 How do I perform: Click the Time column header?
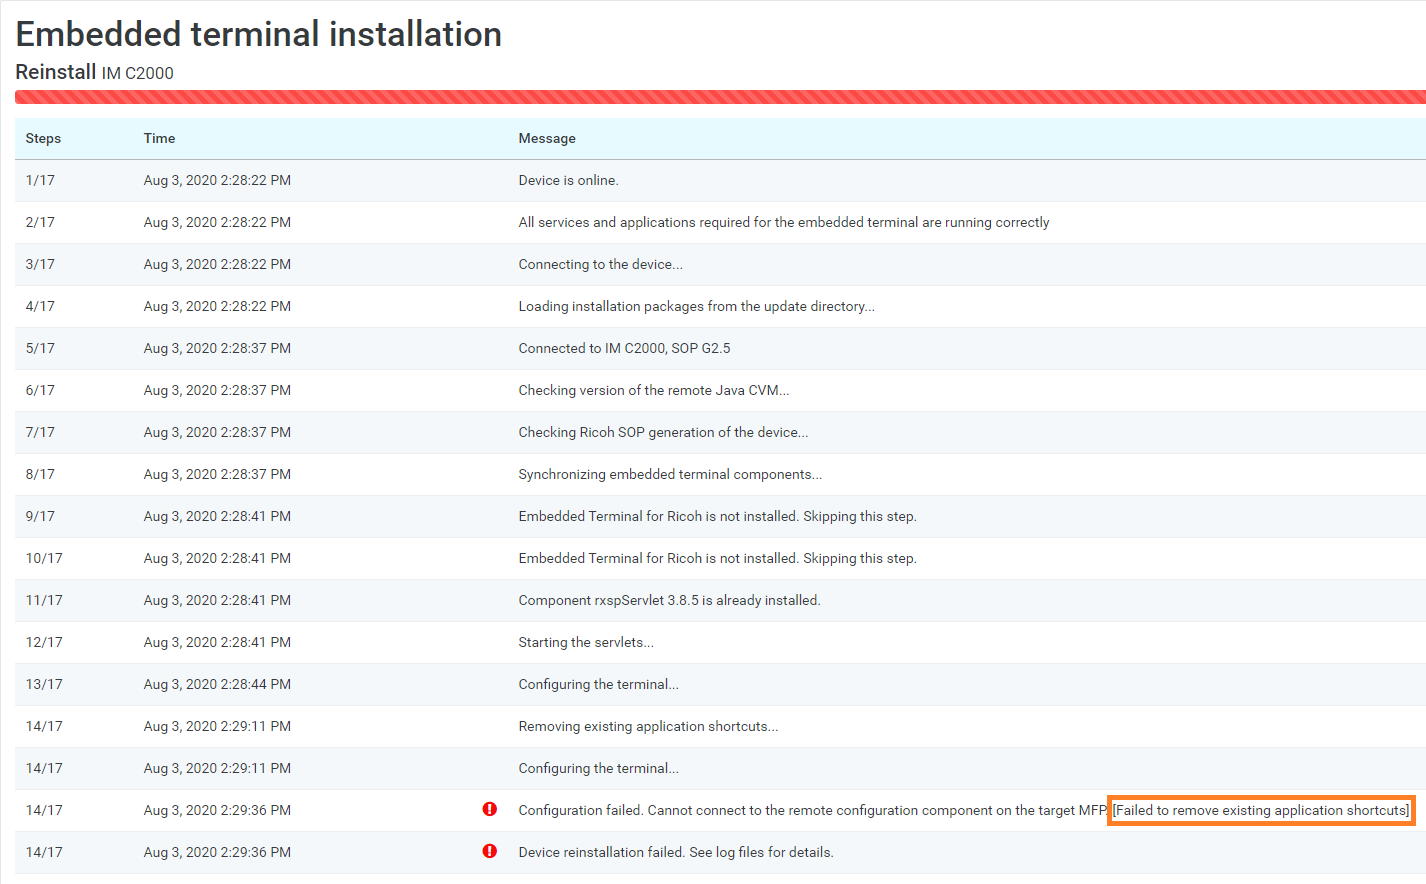pyautogui.click(x=159, y=138)
